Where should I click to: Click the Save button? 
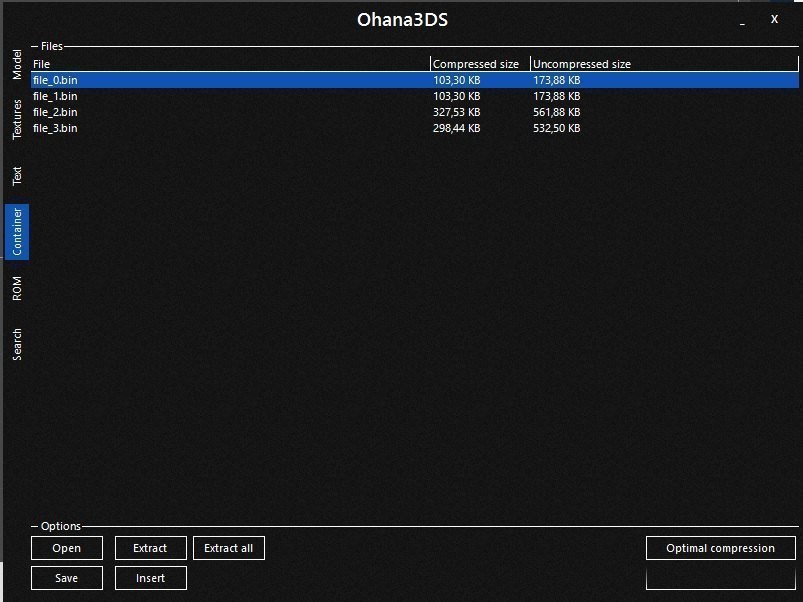[67, 578]
